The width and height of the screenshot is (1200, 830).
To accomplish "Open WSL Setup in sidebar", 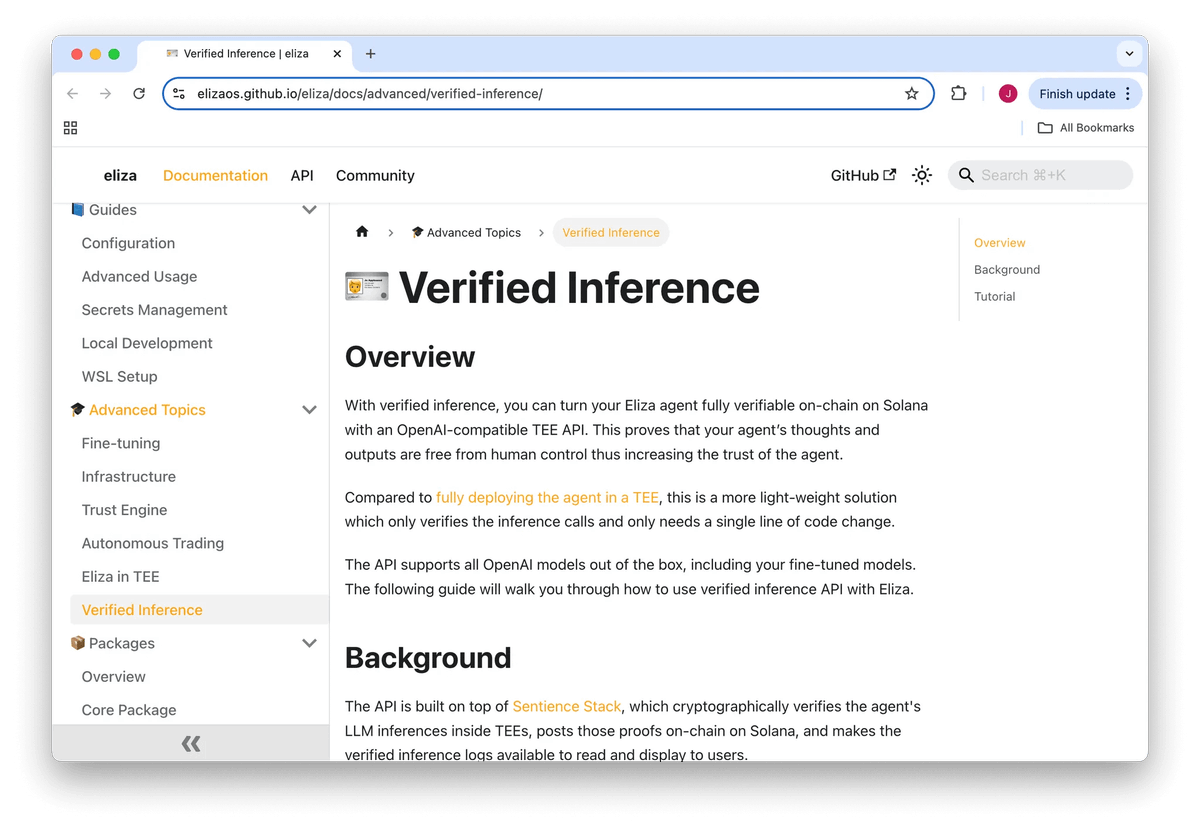I will (119, 376).
